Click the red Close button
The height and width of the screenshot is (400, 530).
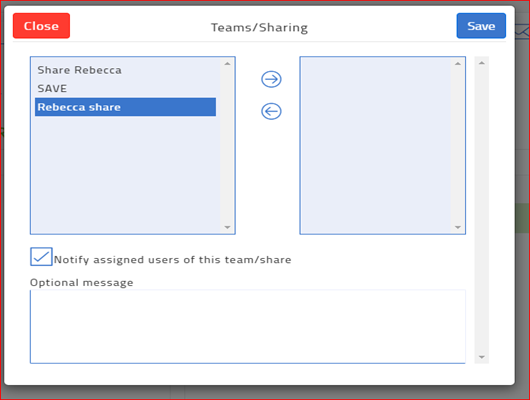41,26
